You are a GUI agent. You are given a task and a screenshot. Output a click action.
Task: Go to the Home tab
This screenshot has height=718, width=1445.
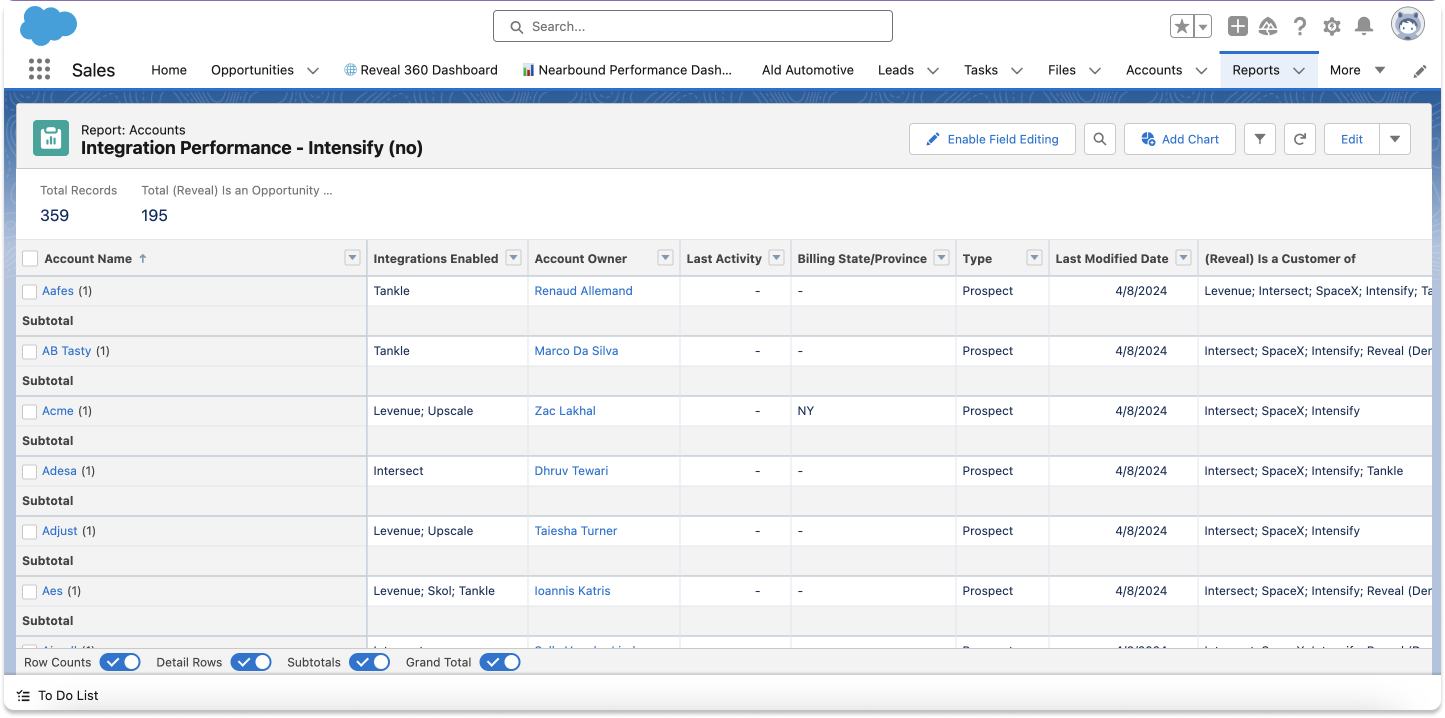click(169, 70)
